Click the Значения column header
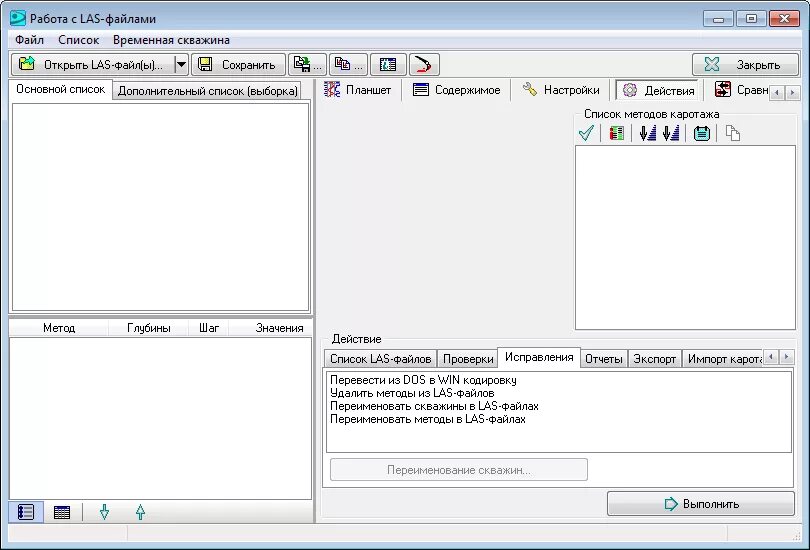This screenshot has width=810, height=550. click(x=271, y=328)
